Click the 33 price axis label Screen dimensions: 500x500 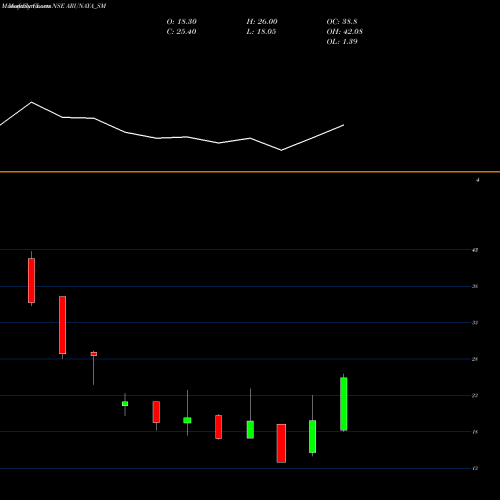tap(475, 323)
